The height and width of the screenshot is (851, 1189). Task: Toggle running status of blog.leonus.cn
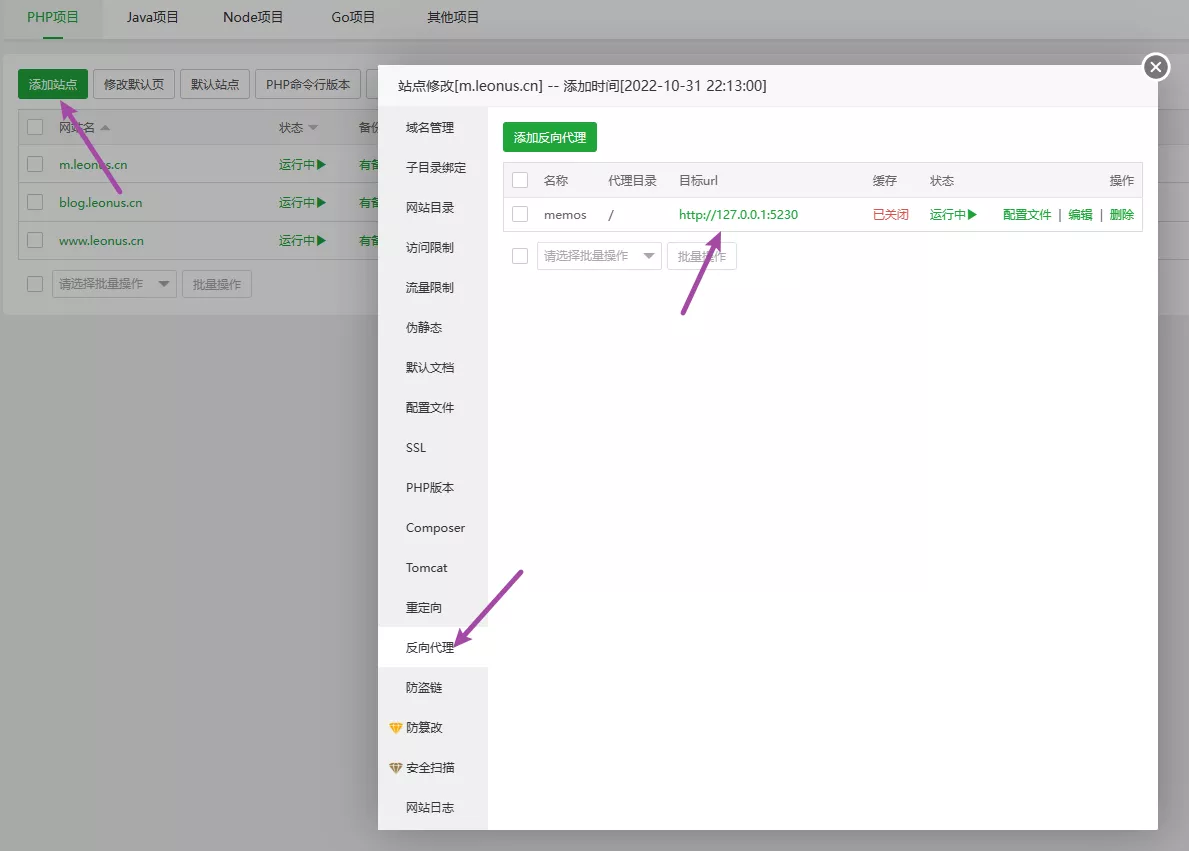coord(303,202)
